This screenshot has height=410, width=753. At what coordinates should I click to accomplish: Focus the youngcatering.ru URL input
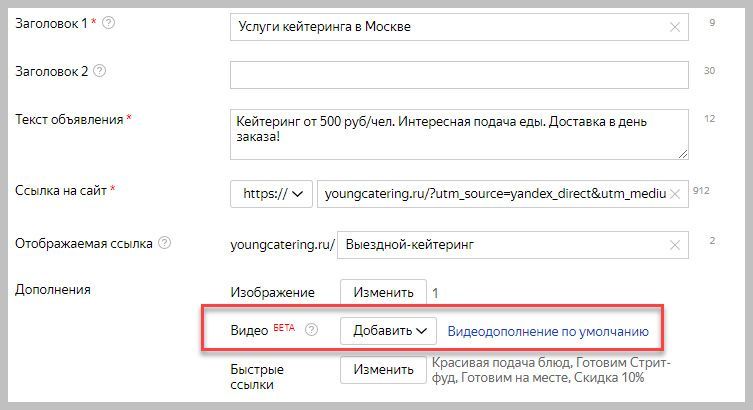(495, 194)
